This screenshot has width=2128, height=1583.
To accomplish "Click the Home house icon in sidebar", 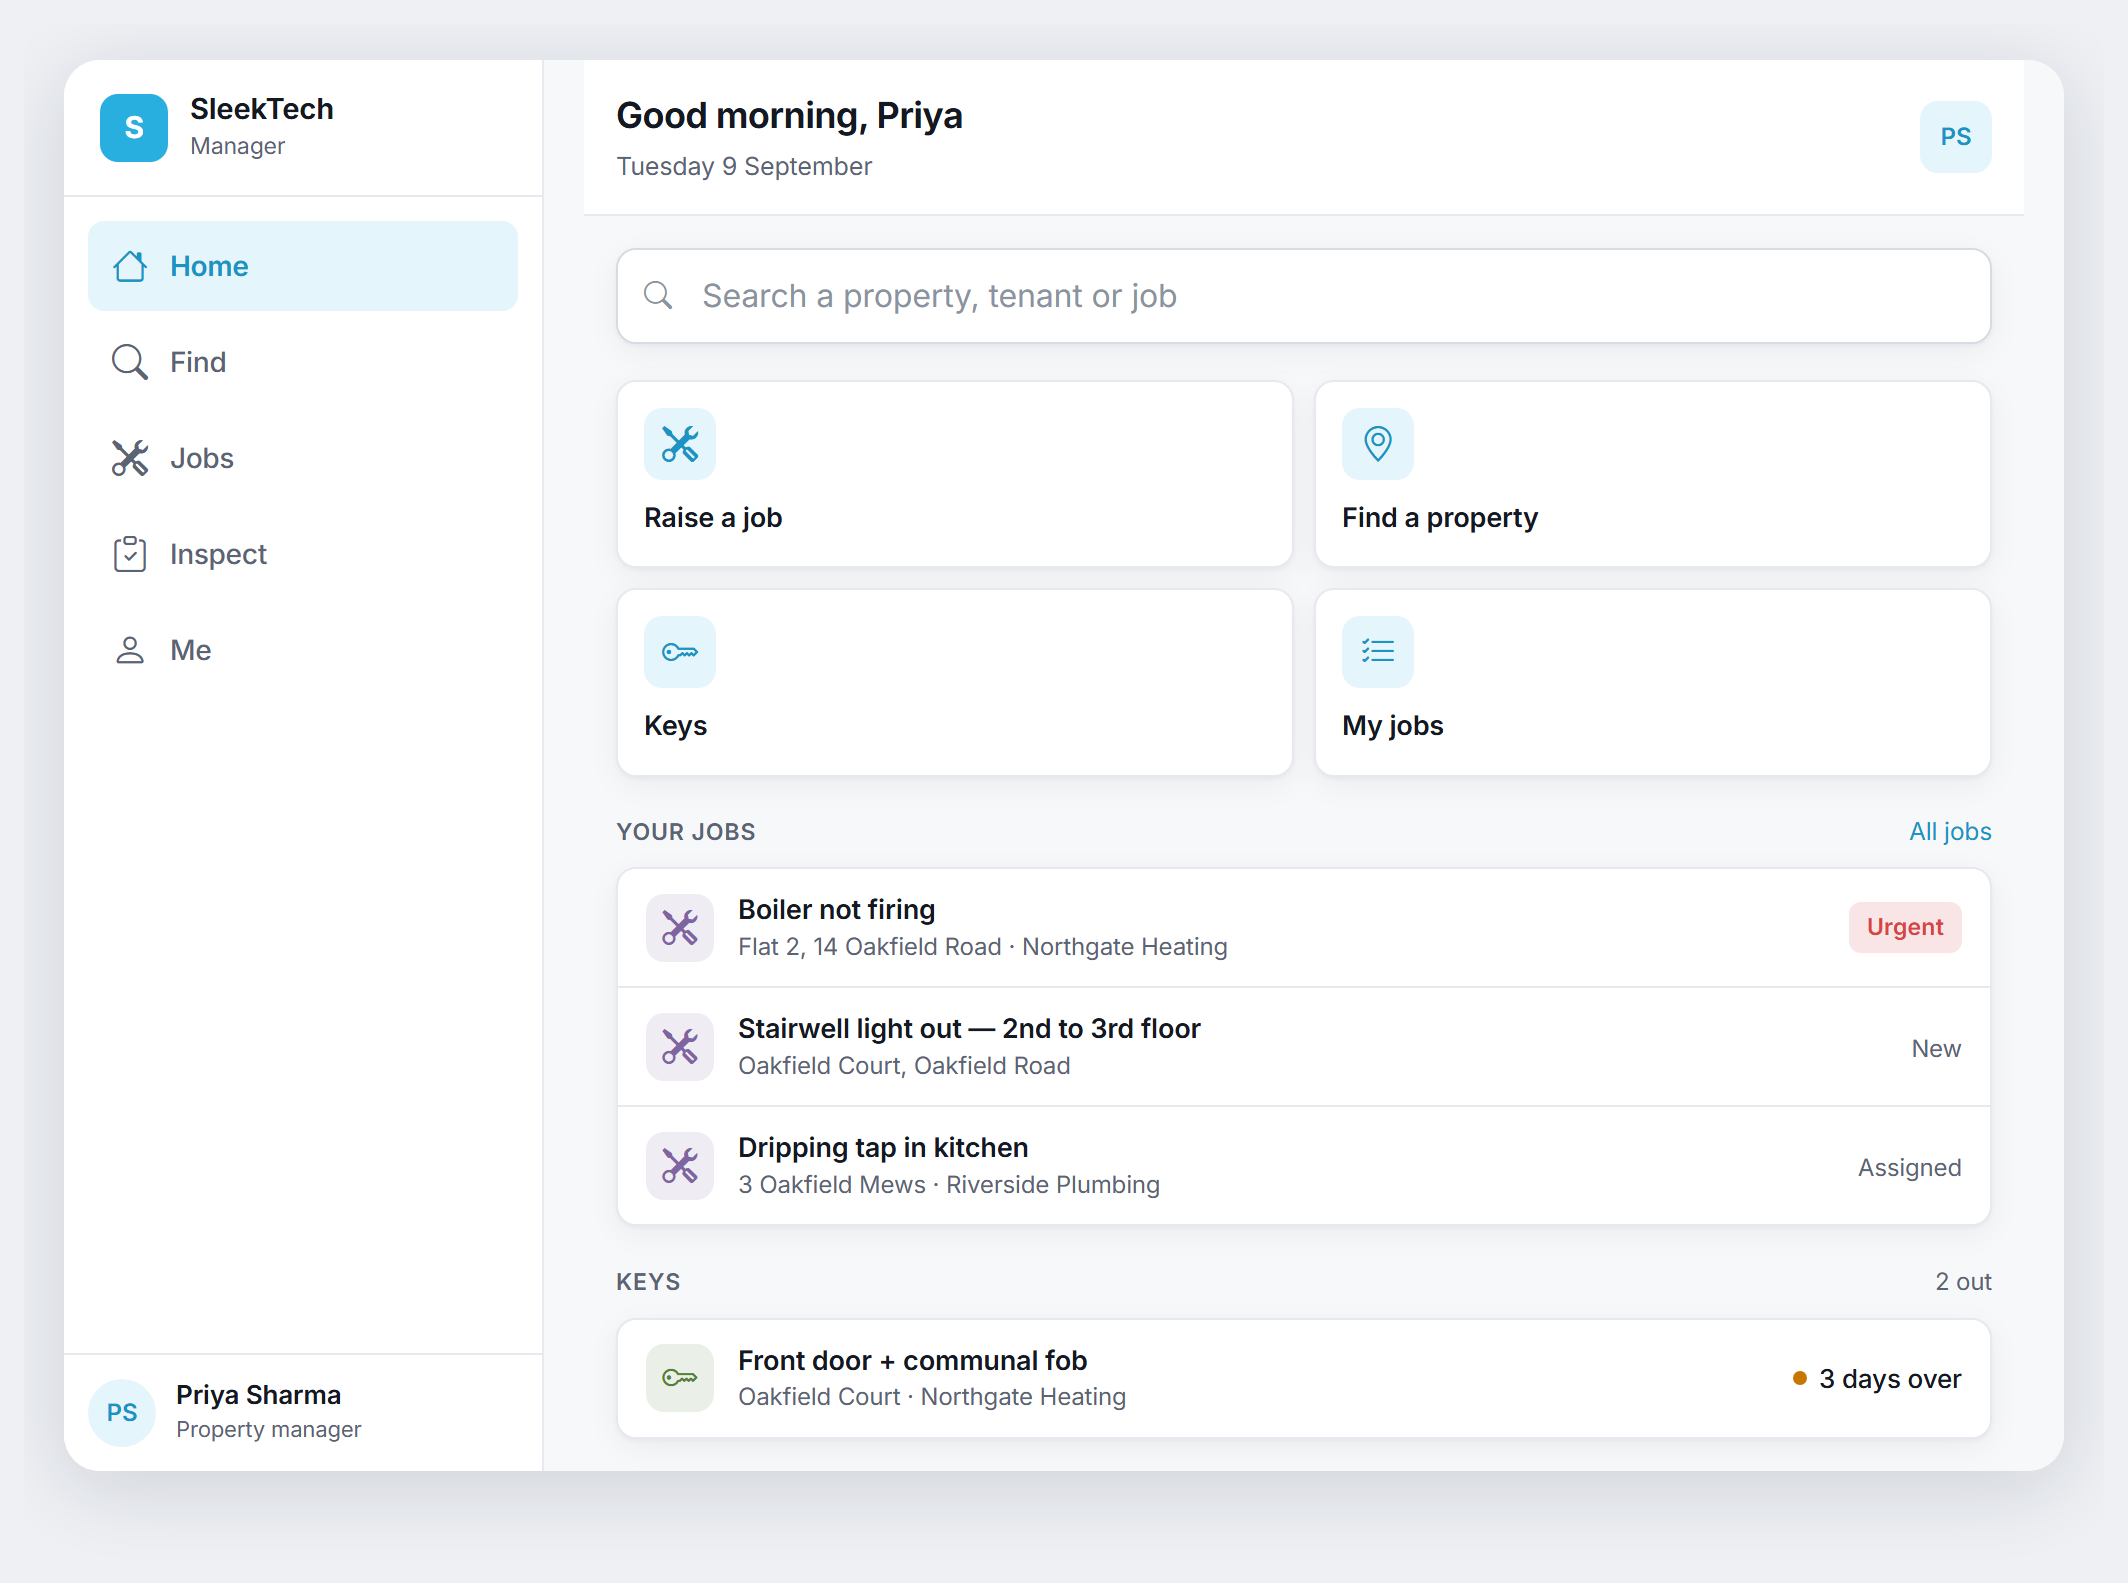I will 130,266.
